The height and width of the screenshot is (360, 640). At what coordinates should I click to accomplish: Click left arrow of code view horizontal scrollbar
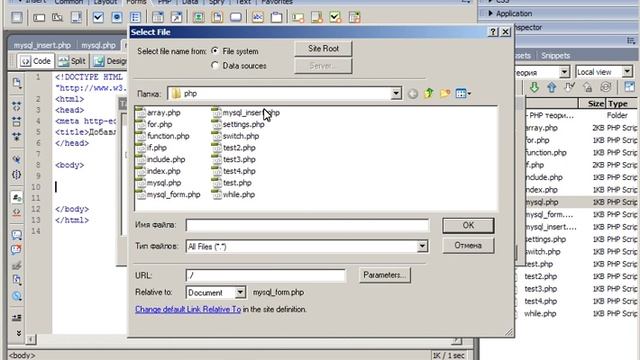[x=31, y=339]
